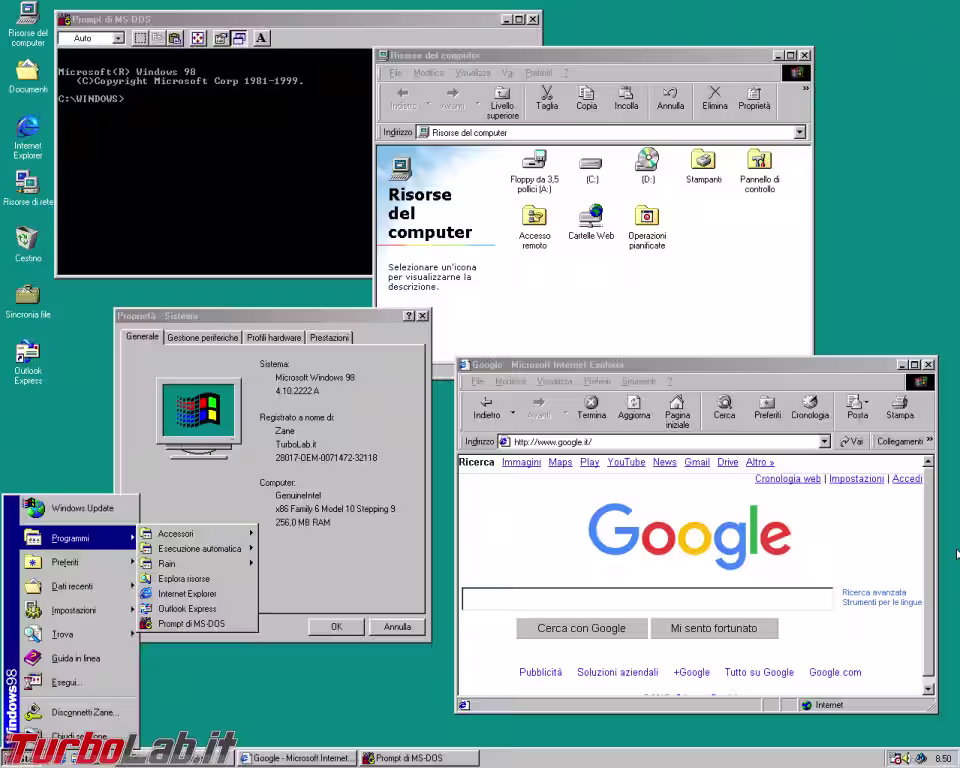The image size is (960, 768).
Task: Open Floppy da 3,5 pollici (A:) drive icon
Action: (534, 171)
